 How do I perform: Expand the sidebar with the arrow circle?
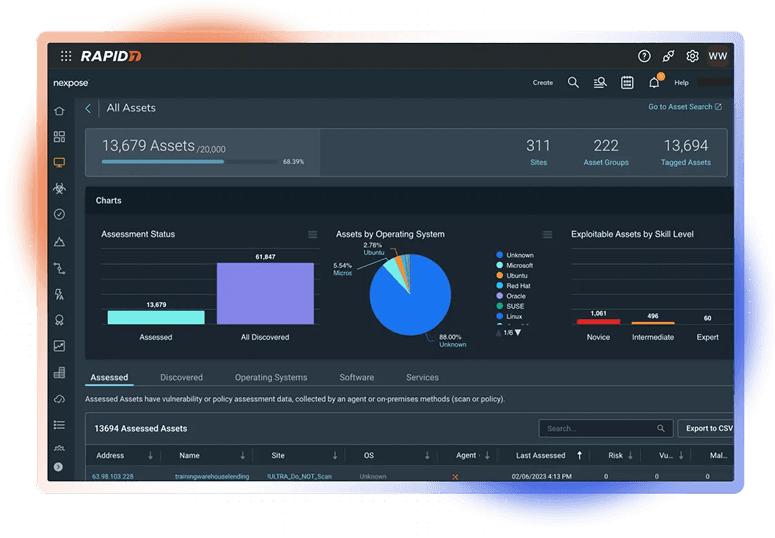pos(58,467)
